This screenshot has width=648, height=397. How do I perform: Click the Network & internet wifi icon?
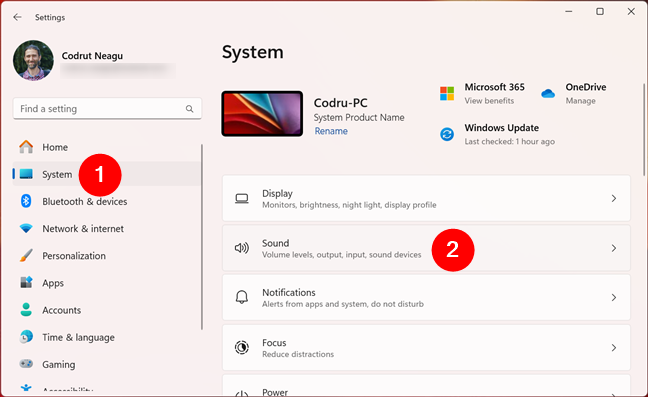tap(26, 228)
